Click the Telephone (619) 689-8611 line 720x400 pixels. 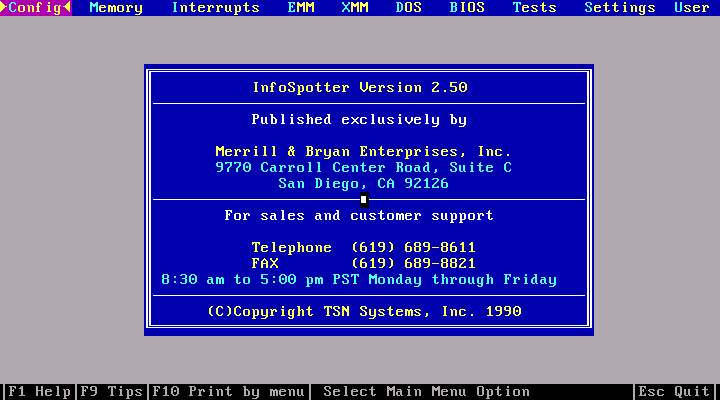coord(363,248)
